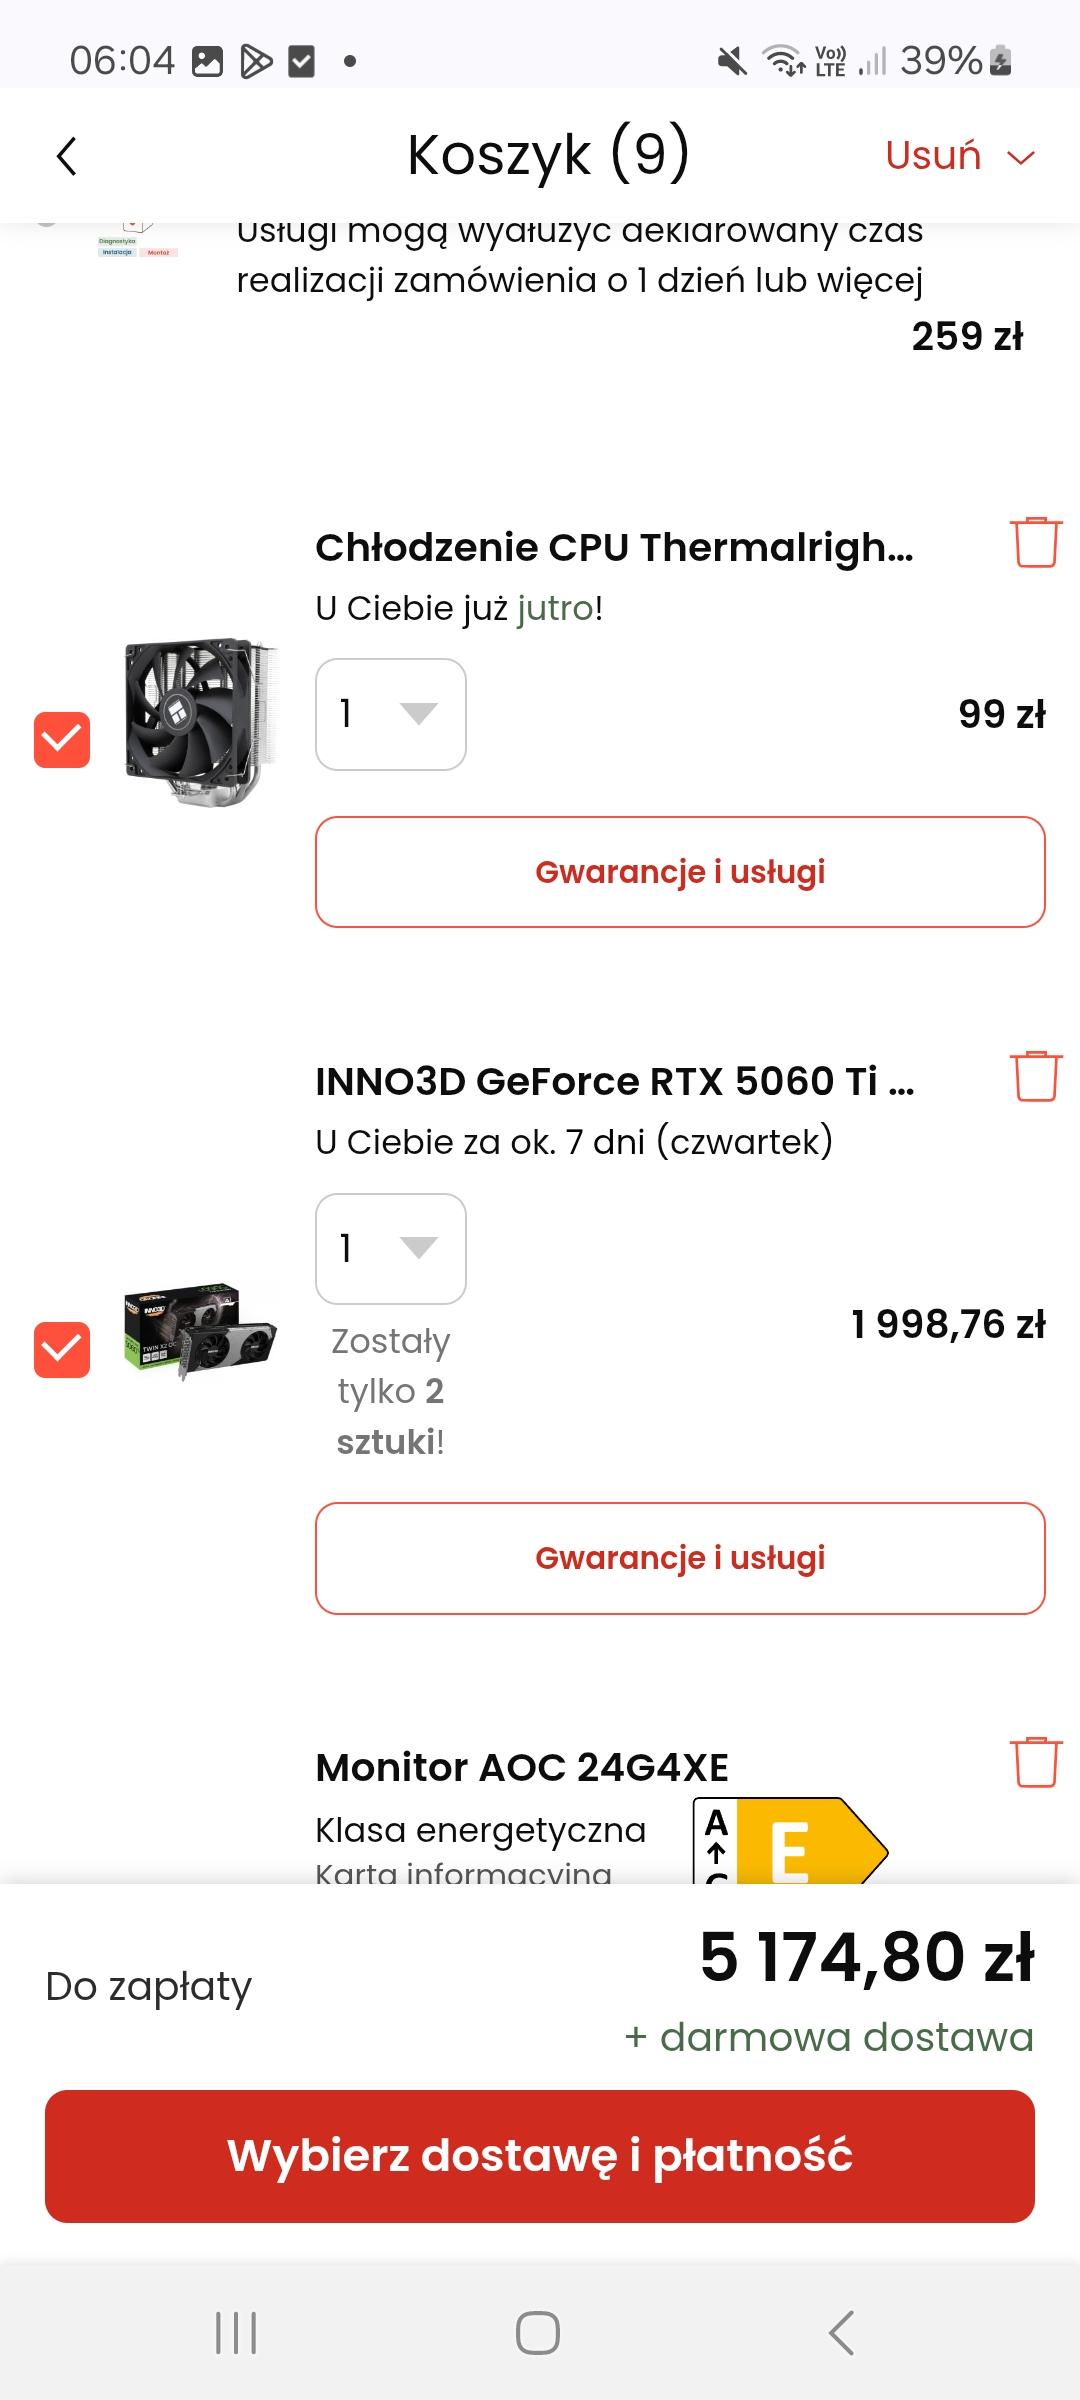Screen dimensions: 1080x2400
Task: Open quantity dropdown for CPU cooler
Action: pos(391,714)
